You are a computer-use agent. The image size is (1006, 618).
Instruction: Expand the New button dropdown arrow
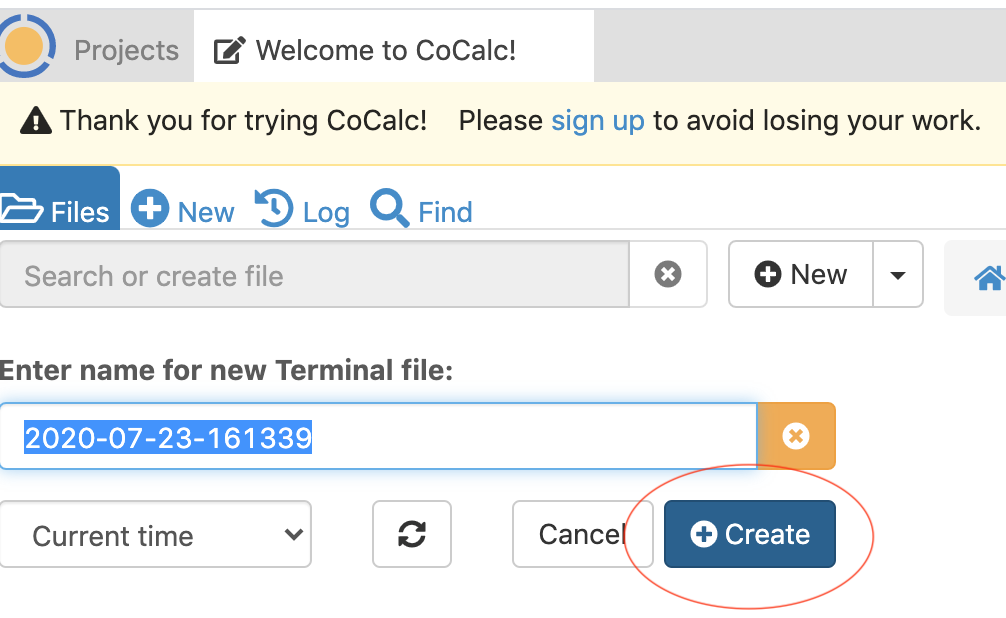(x=898, y=275)
